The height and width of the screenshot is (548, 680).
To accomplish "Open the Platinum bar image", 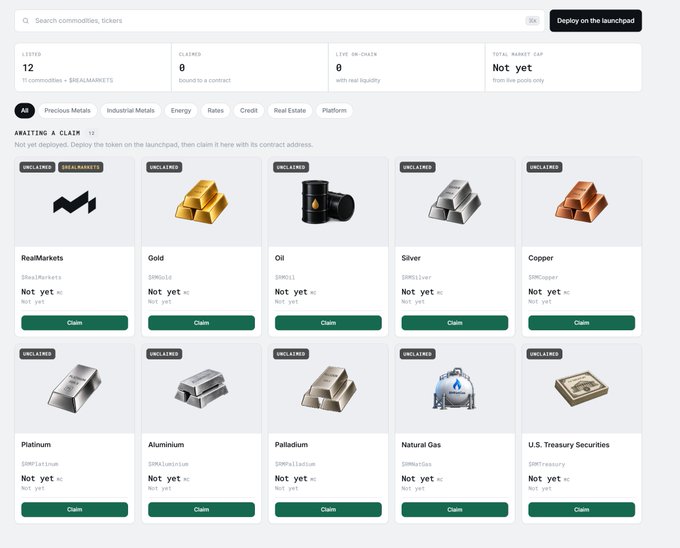I will [75, 388].
